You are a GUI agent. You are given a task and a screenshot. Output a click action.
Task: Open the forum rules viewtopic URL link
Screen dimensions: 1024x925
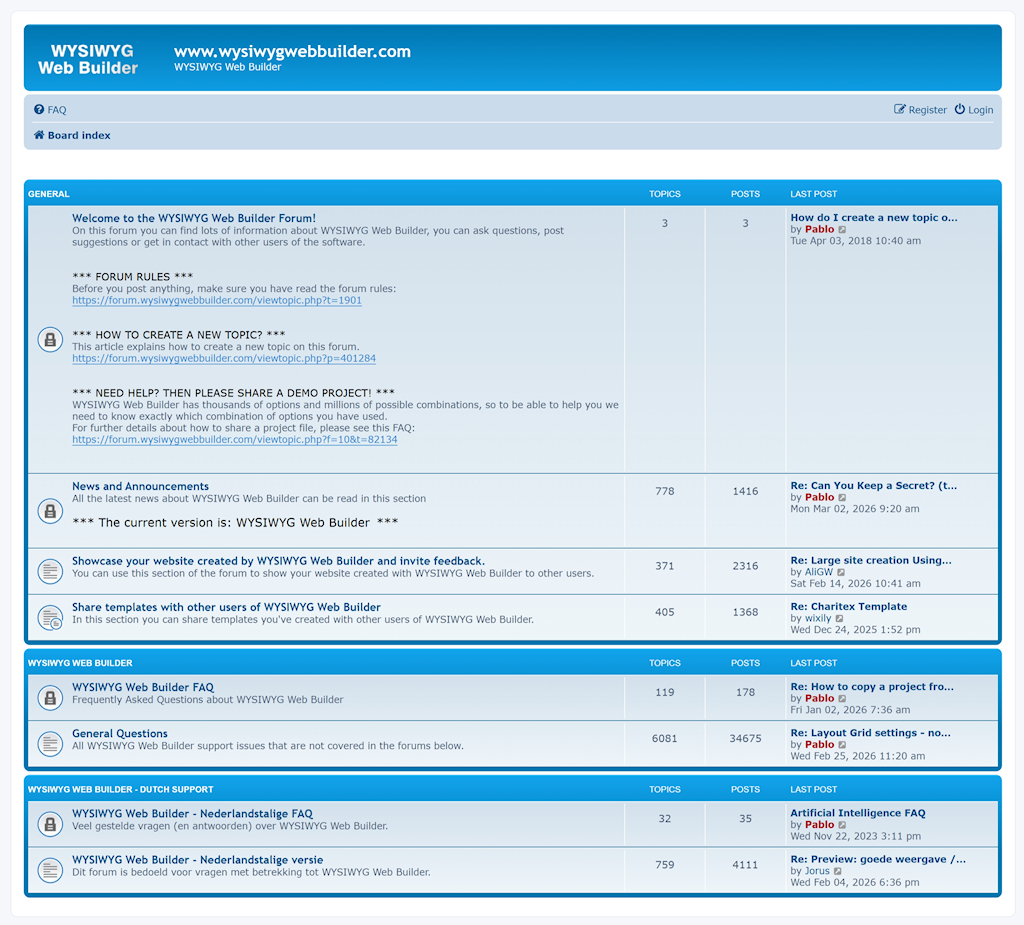(x=217, y=300)
